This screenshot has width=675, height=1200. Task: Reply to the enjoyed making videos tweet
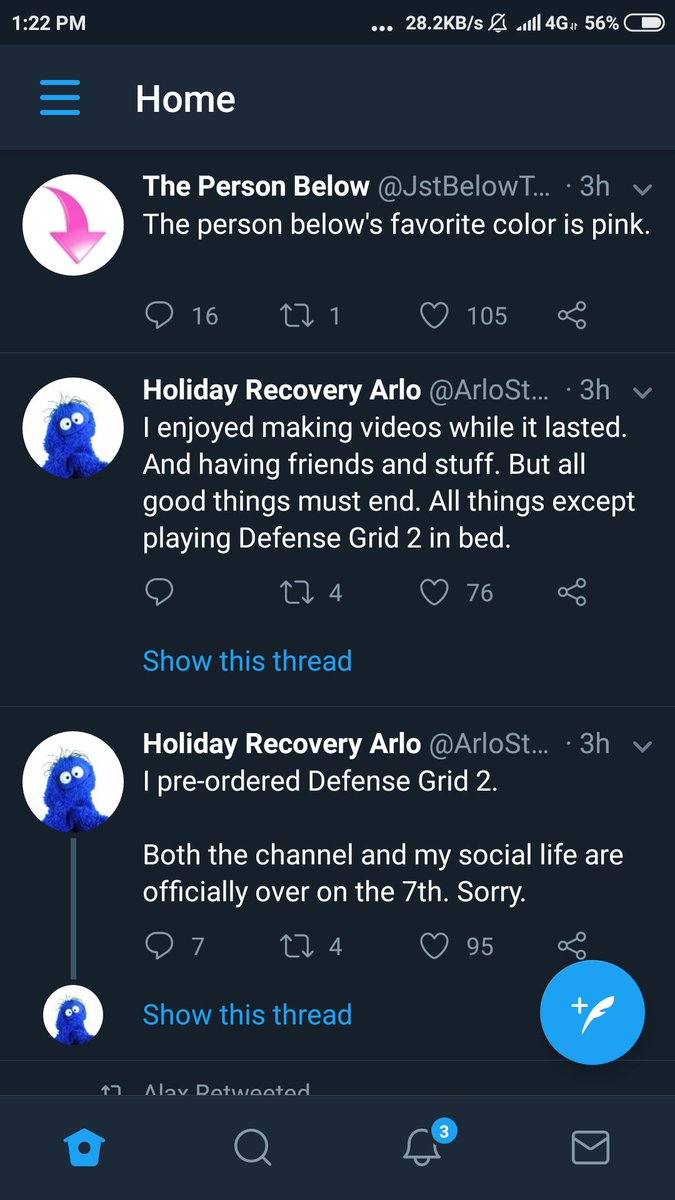pyautogui.click(x=159, y=593)
